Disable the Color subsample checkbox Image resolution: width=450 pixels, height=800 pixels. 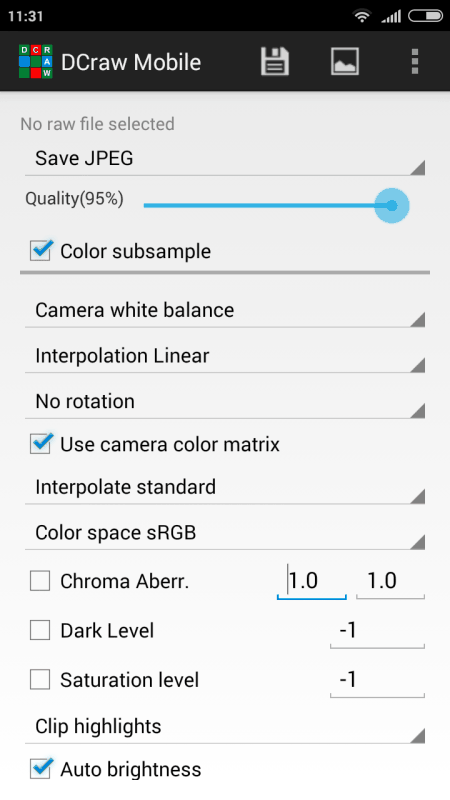click(x=40, y=251)
